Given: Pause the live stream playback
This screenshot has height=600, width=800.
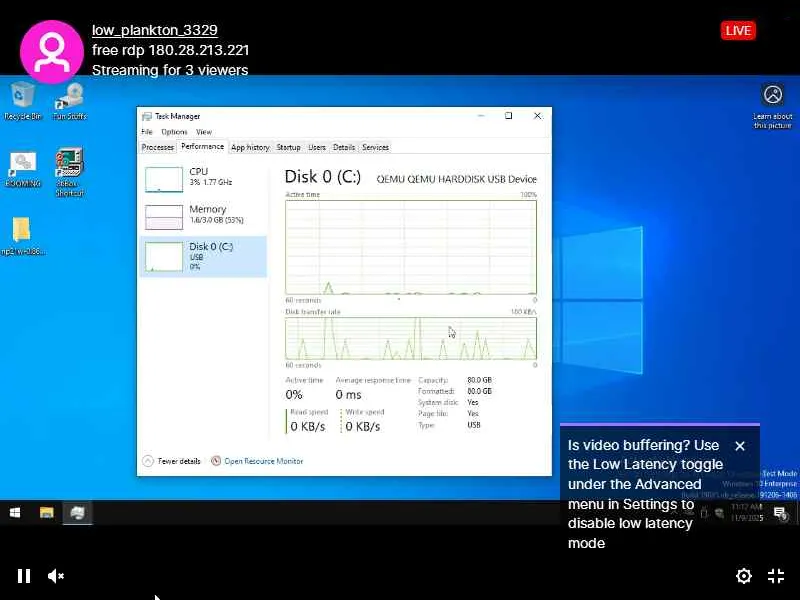Looking at the screenshot, I should click(x=24, y=576).
